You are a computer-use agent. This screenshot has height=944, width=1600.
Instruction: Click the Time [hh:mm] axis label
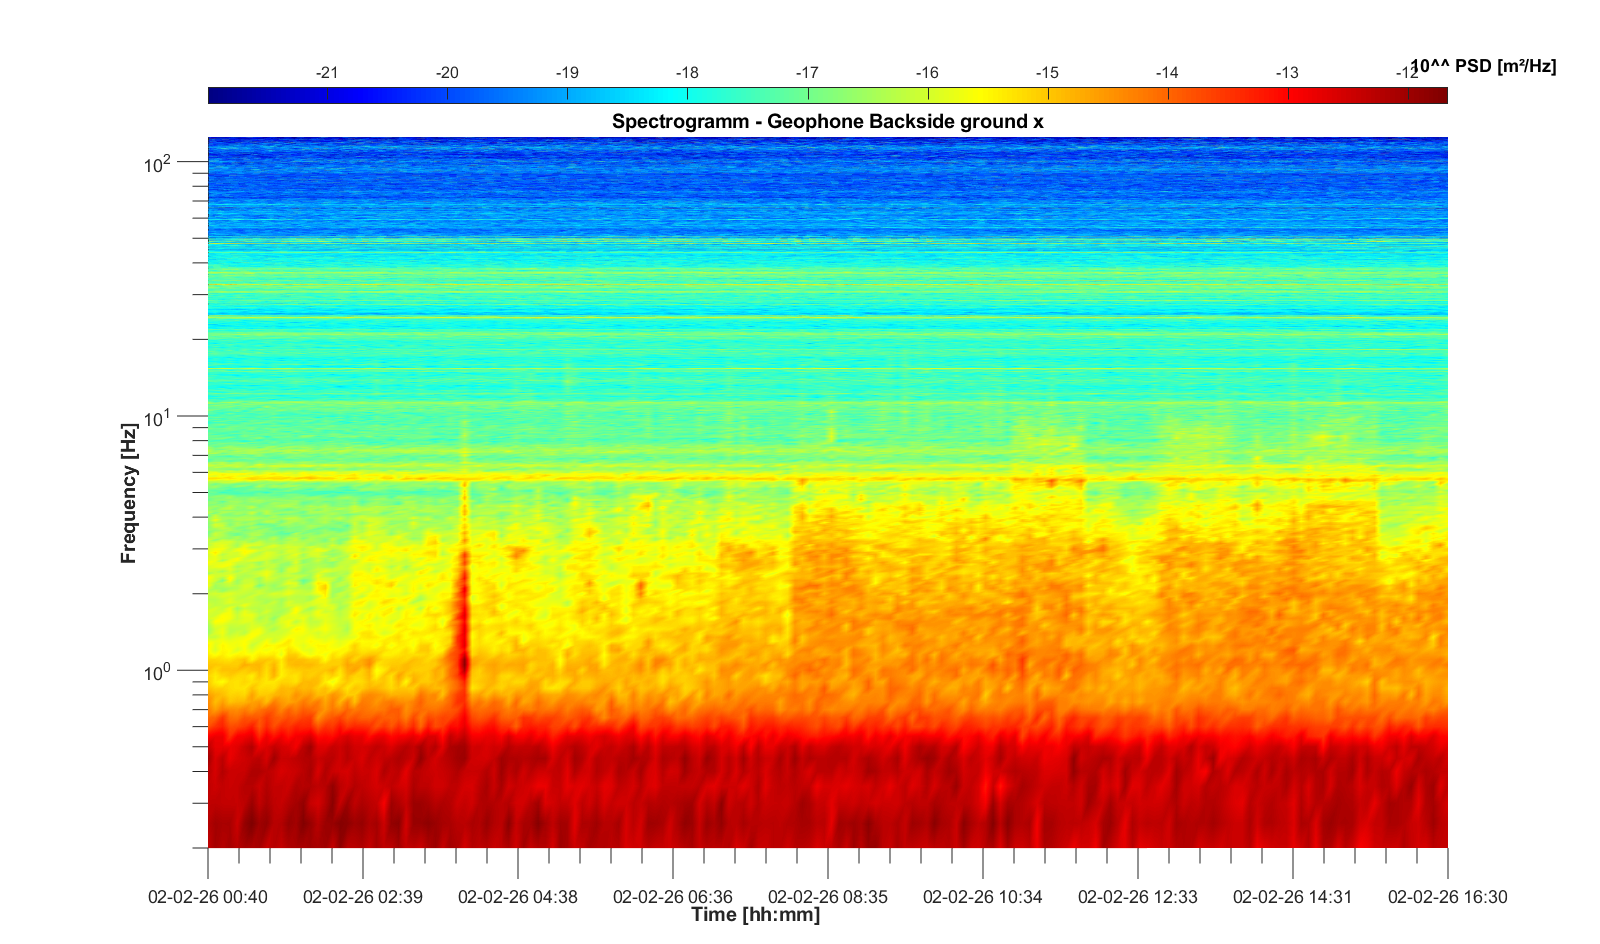coord(755,915)
